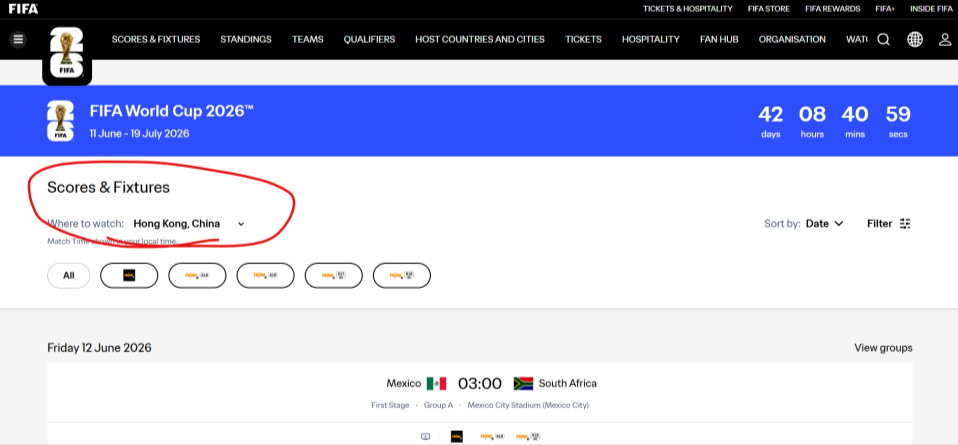Go to Scores & Fixtures in navbar
Screen dimensions: 958x445
[156, 39]
